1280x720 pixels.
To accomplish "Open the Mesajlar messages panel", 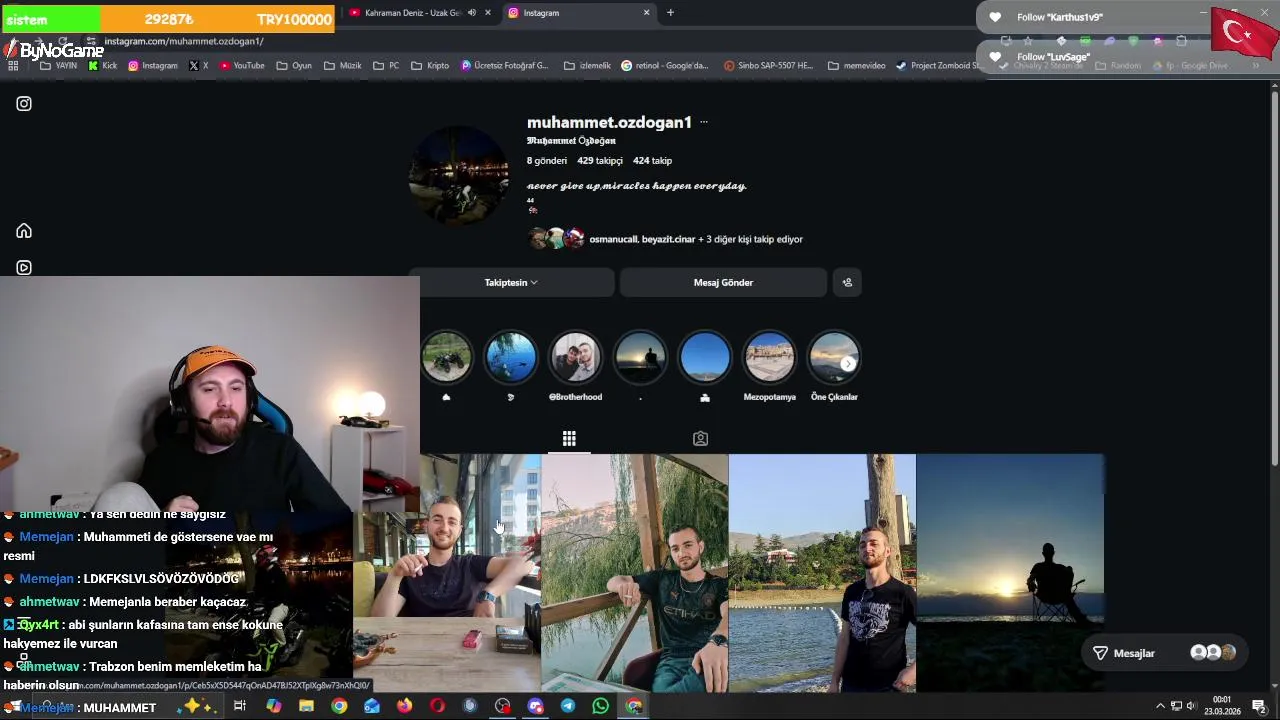I will click(1164, 653).
